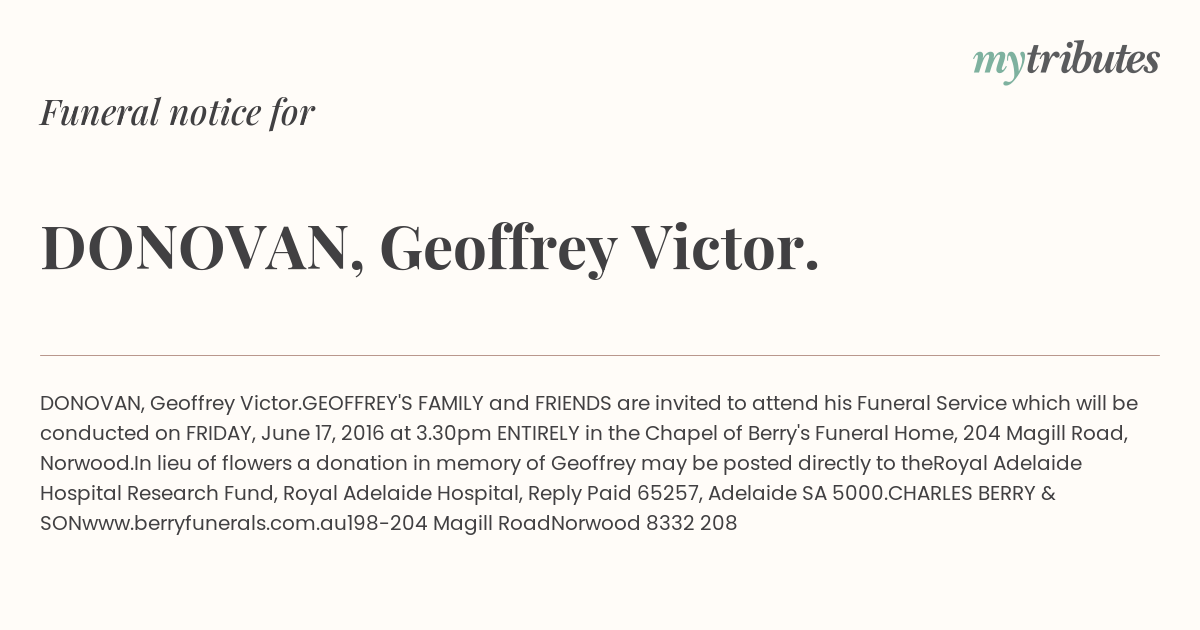Select the 204 Magill Road address text
1200x630 pixels.
pos(1046,434)
